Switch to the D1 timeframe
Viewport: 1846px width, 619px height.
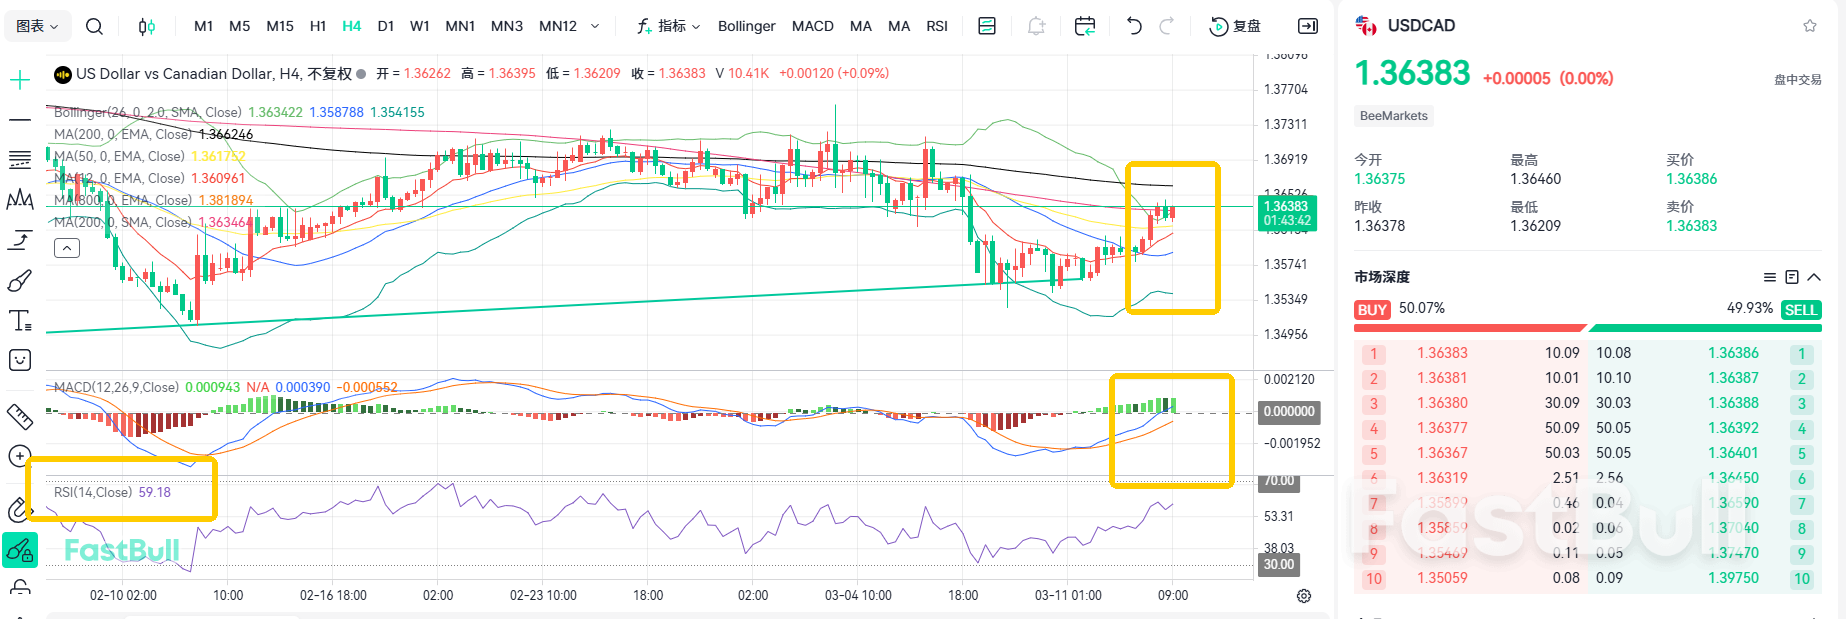pos(386,26)
